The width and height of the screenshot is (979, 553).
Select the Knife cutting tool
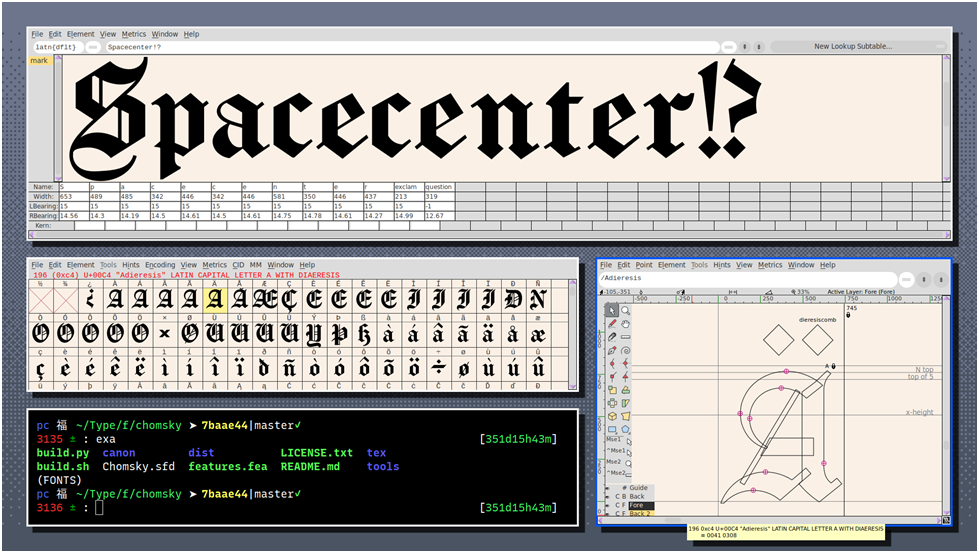tap(612, 337)
